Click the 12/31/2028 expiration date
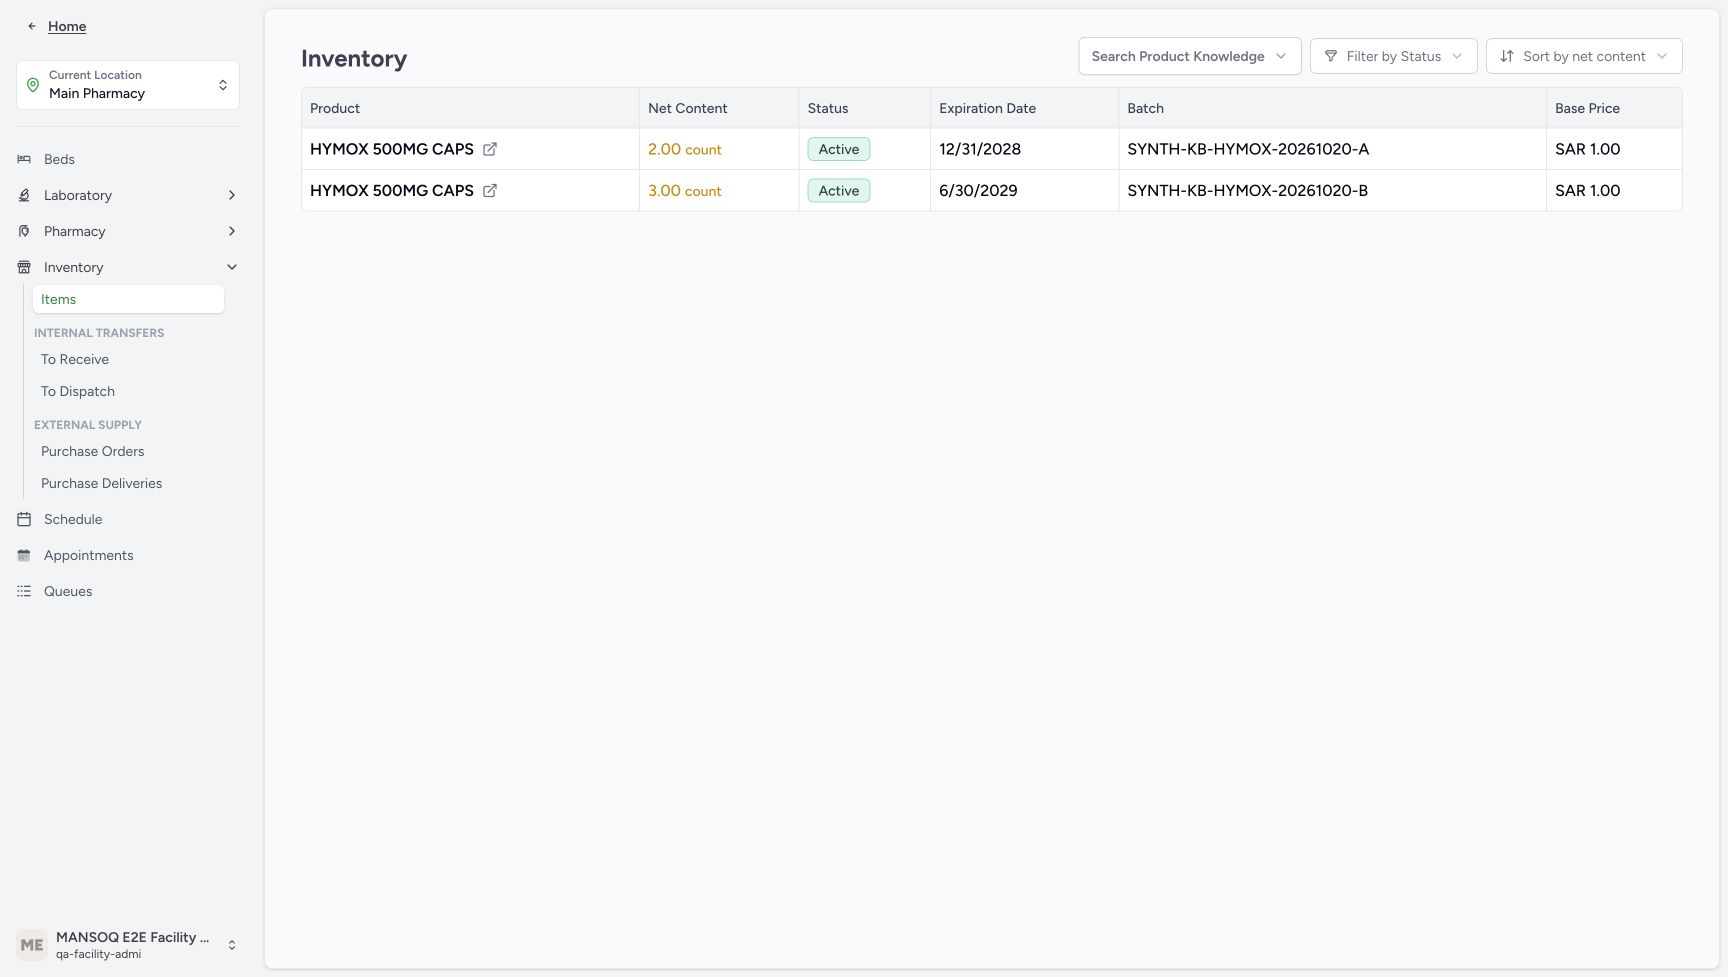Image resolution: width=1728 pixels, height=977 pixels. [x=980, y=149]
